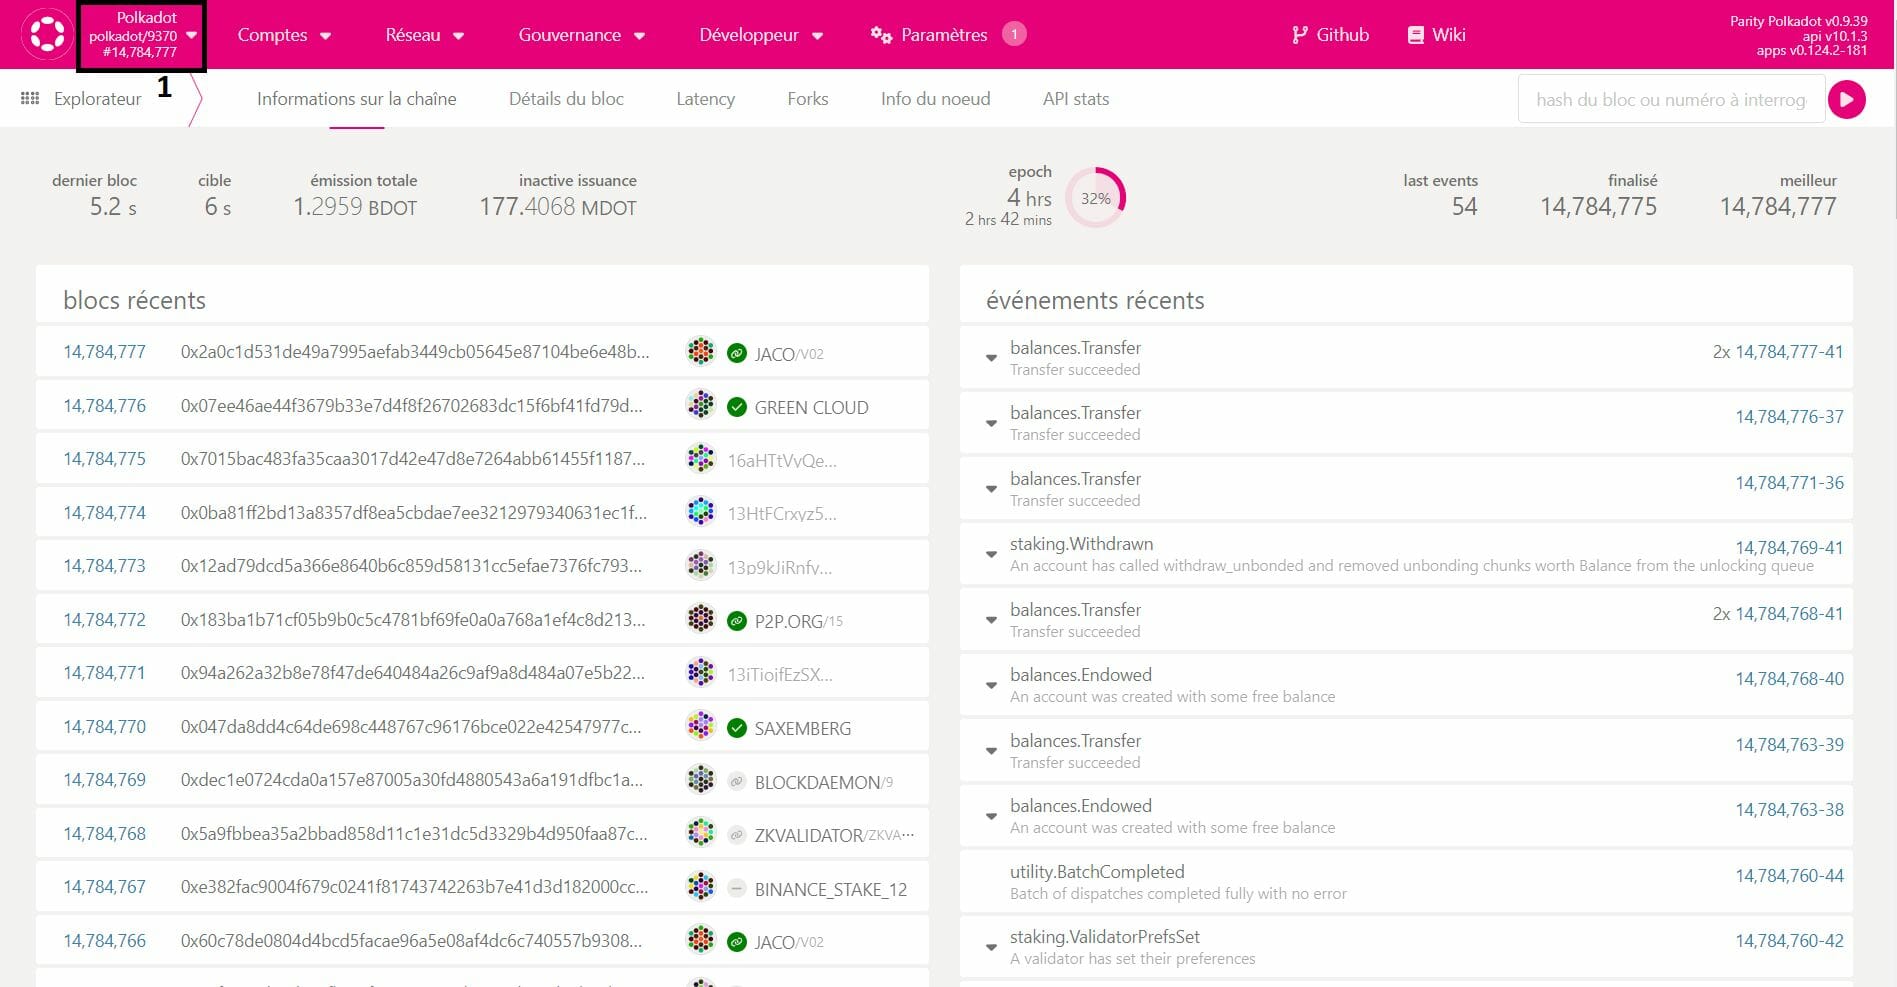
Task: Open the Réseau menu
Action: coord(425,35)
